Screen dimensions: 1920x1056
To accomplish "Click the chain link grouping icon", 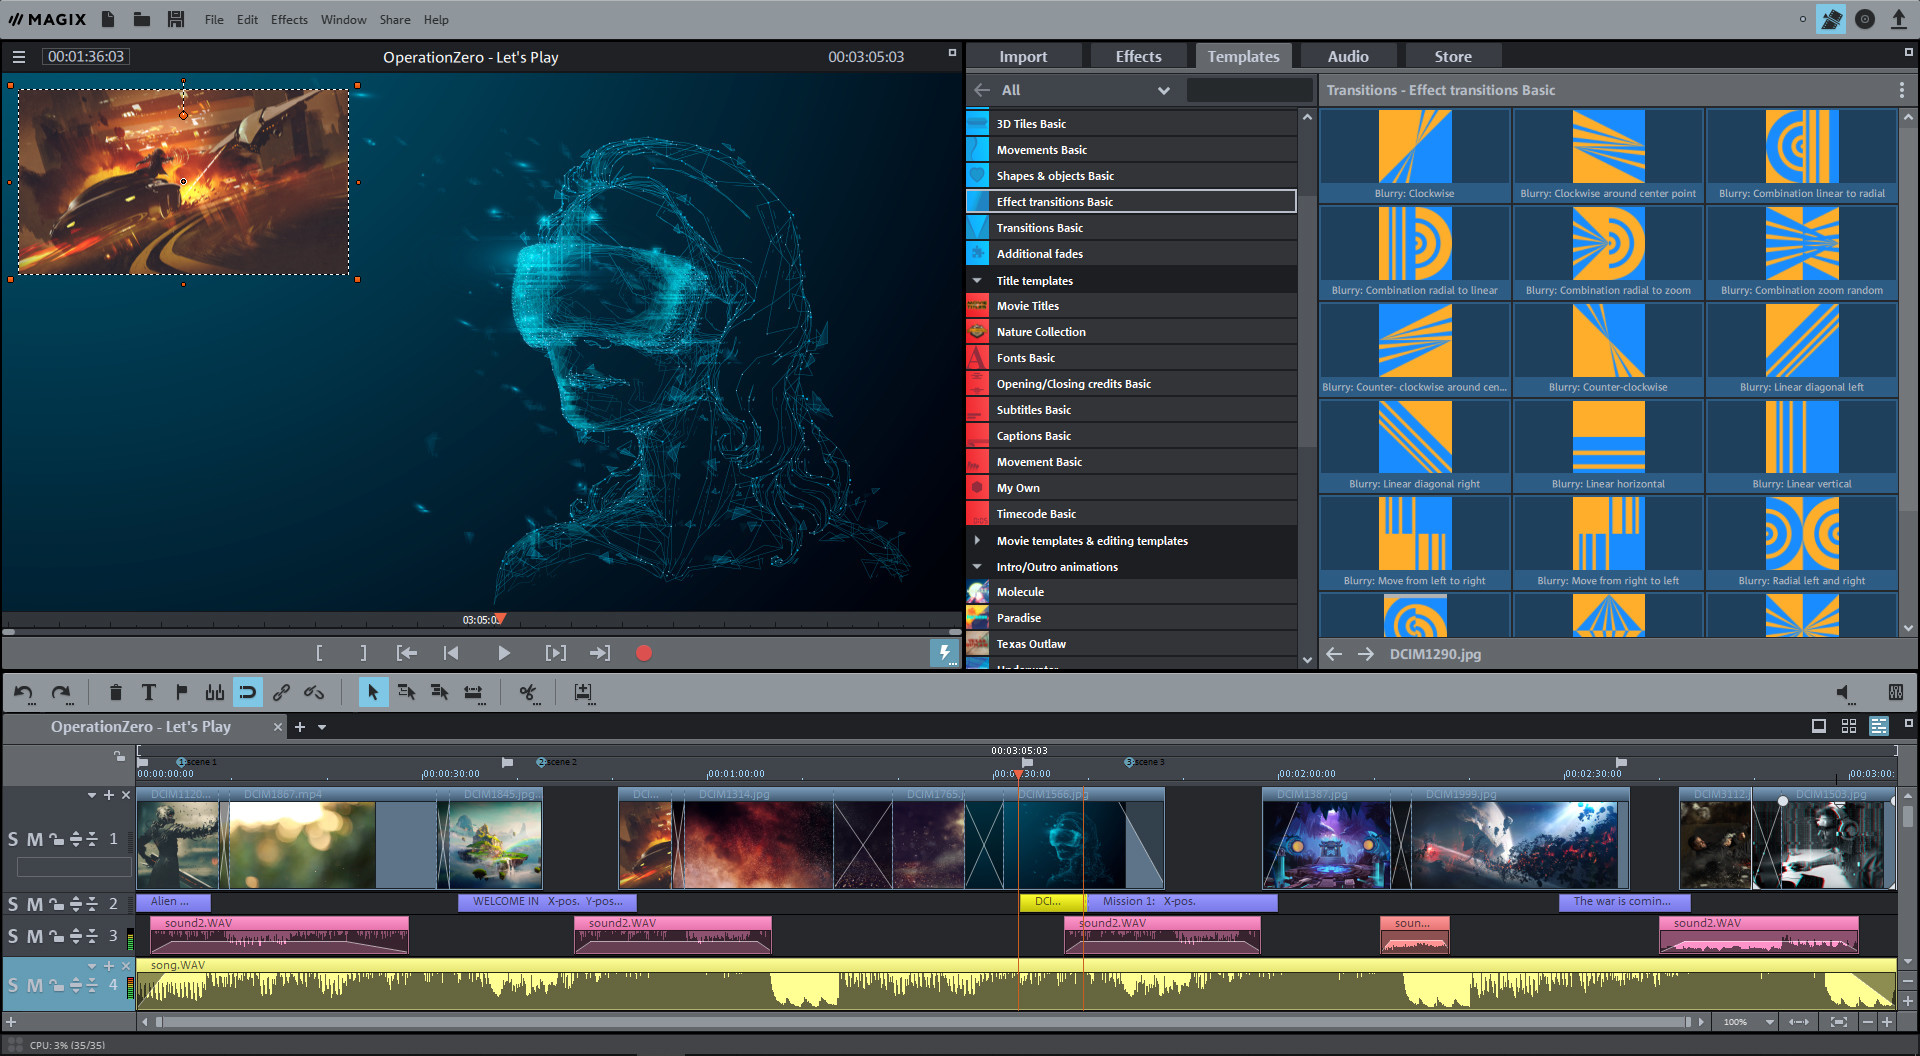I will 281,692.
